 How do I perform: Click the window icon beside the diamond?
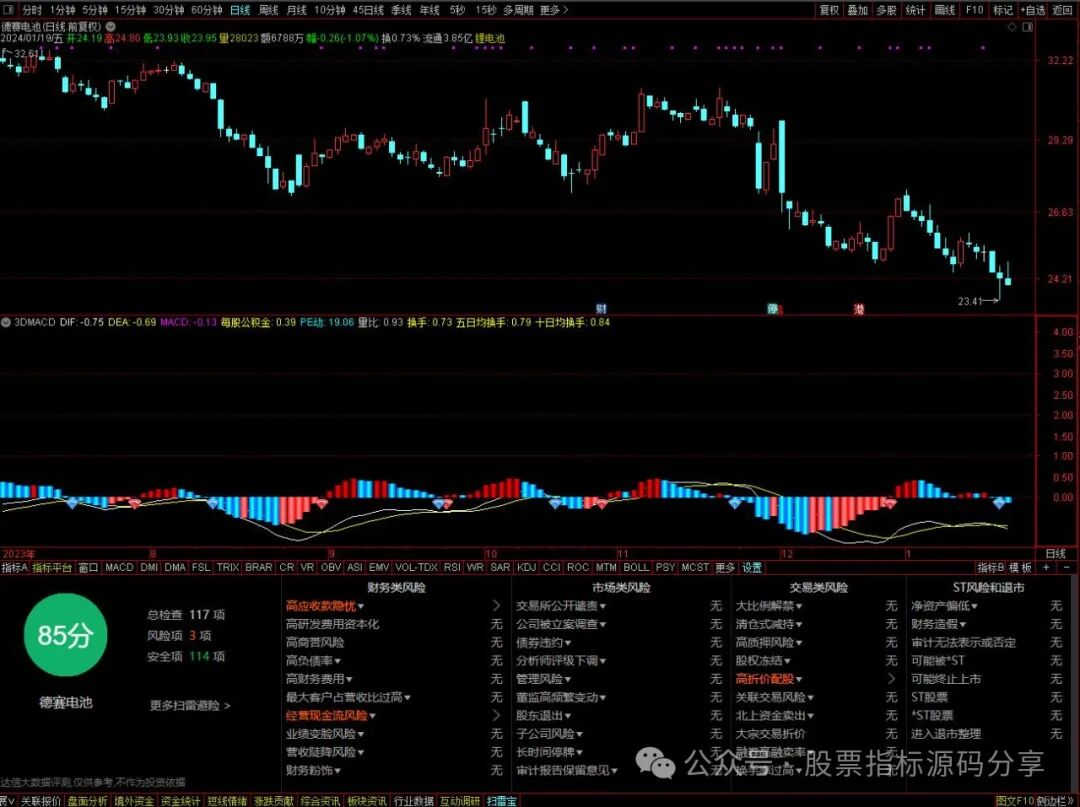pyautogui.click(x=1028, y=27)
